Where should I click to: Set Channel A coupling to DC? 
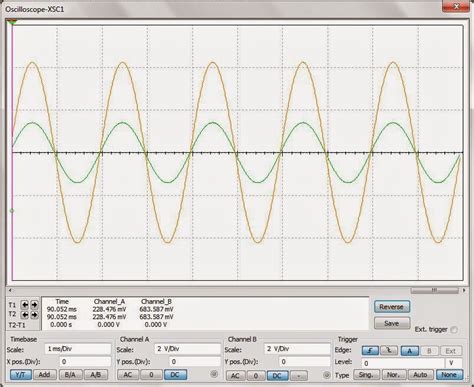175,375
